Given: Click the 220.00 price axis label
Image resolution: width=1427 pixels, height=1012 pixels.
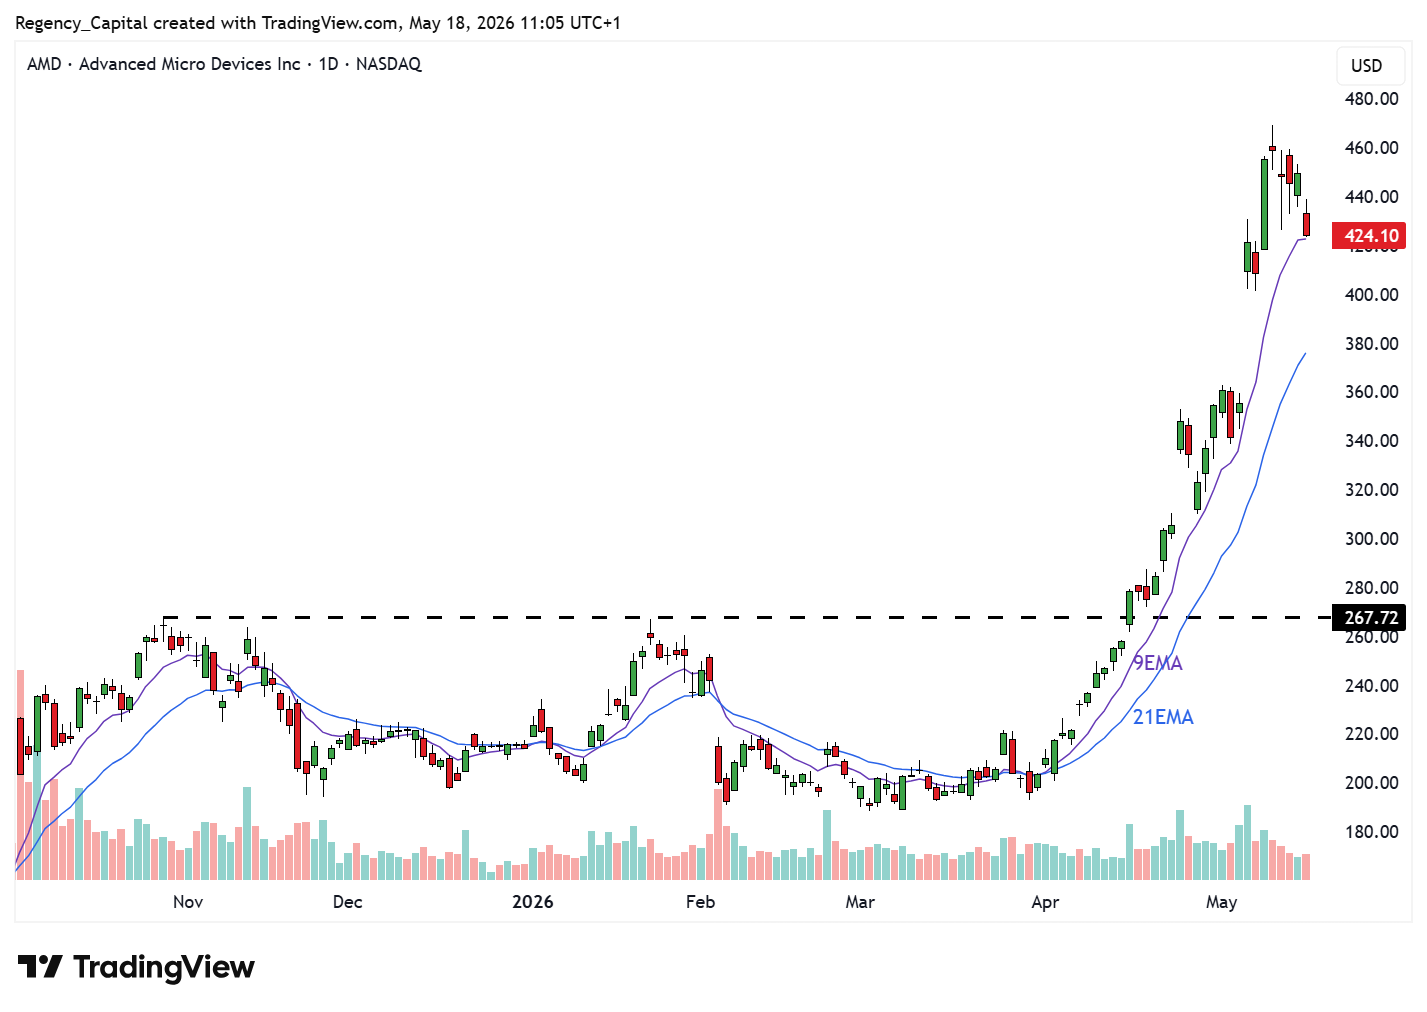Looking at the screenshot, I should point(1371,734).
